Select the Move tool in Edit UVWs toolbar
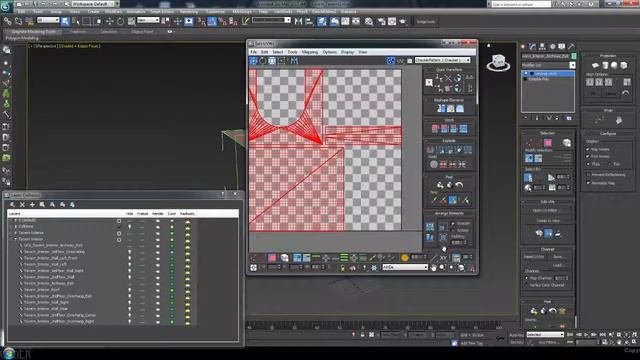Viewport: 640px width, 360px height. pyautogui.click(x=253, y=61)
